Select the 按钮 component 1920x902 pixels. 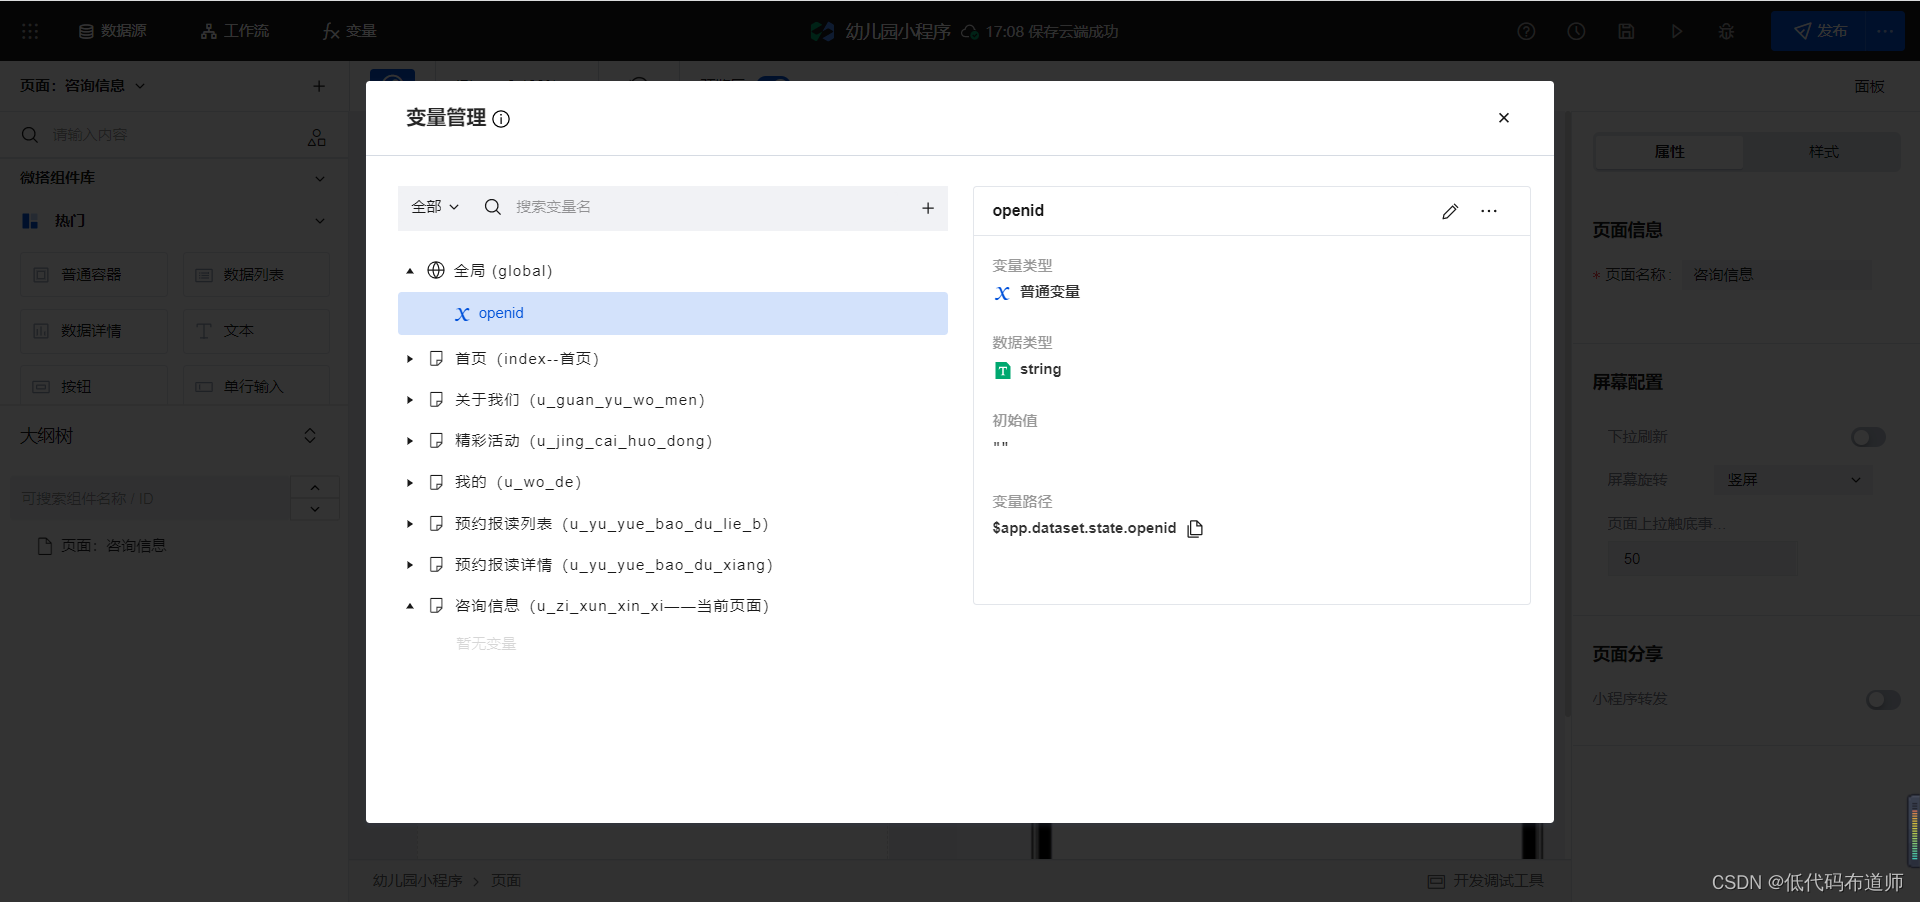94,387
